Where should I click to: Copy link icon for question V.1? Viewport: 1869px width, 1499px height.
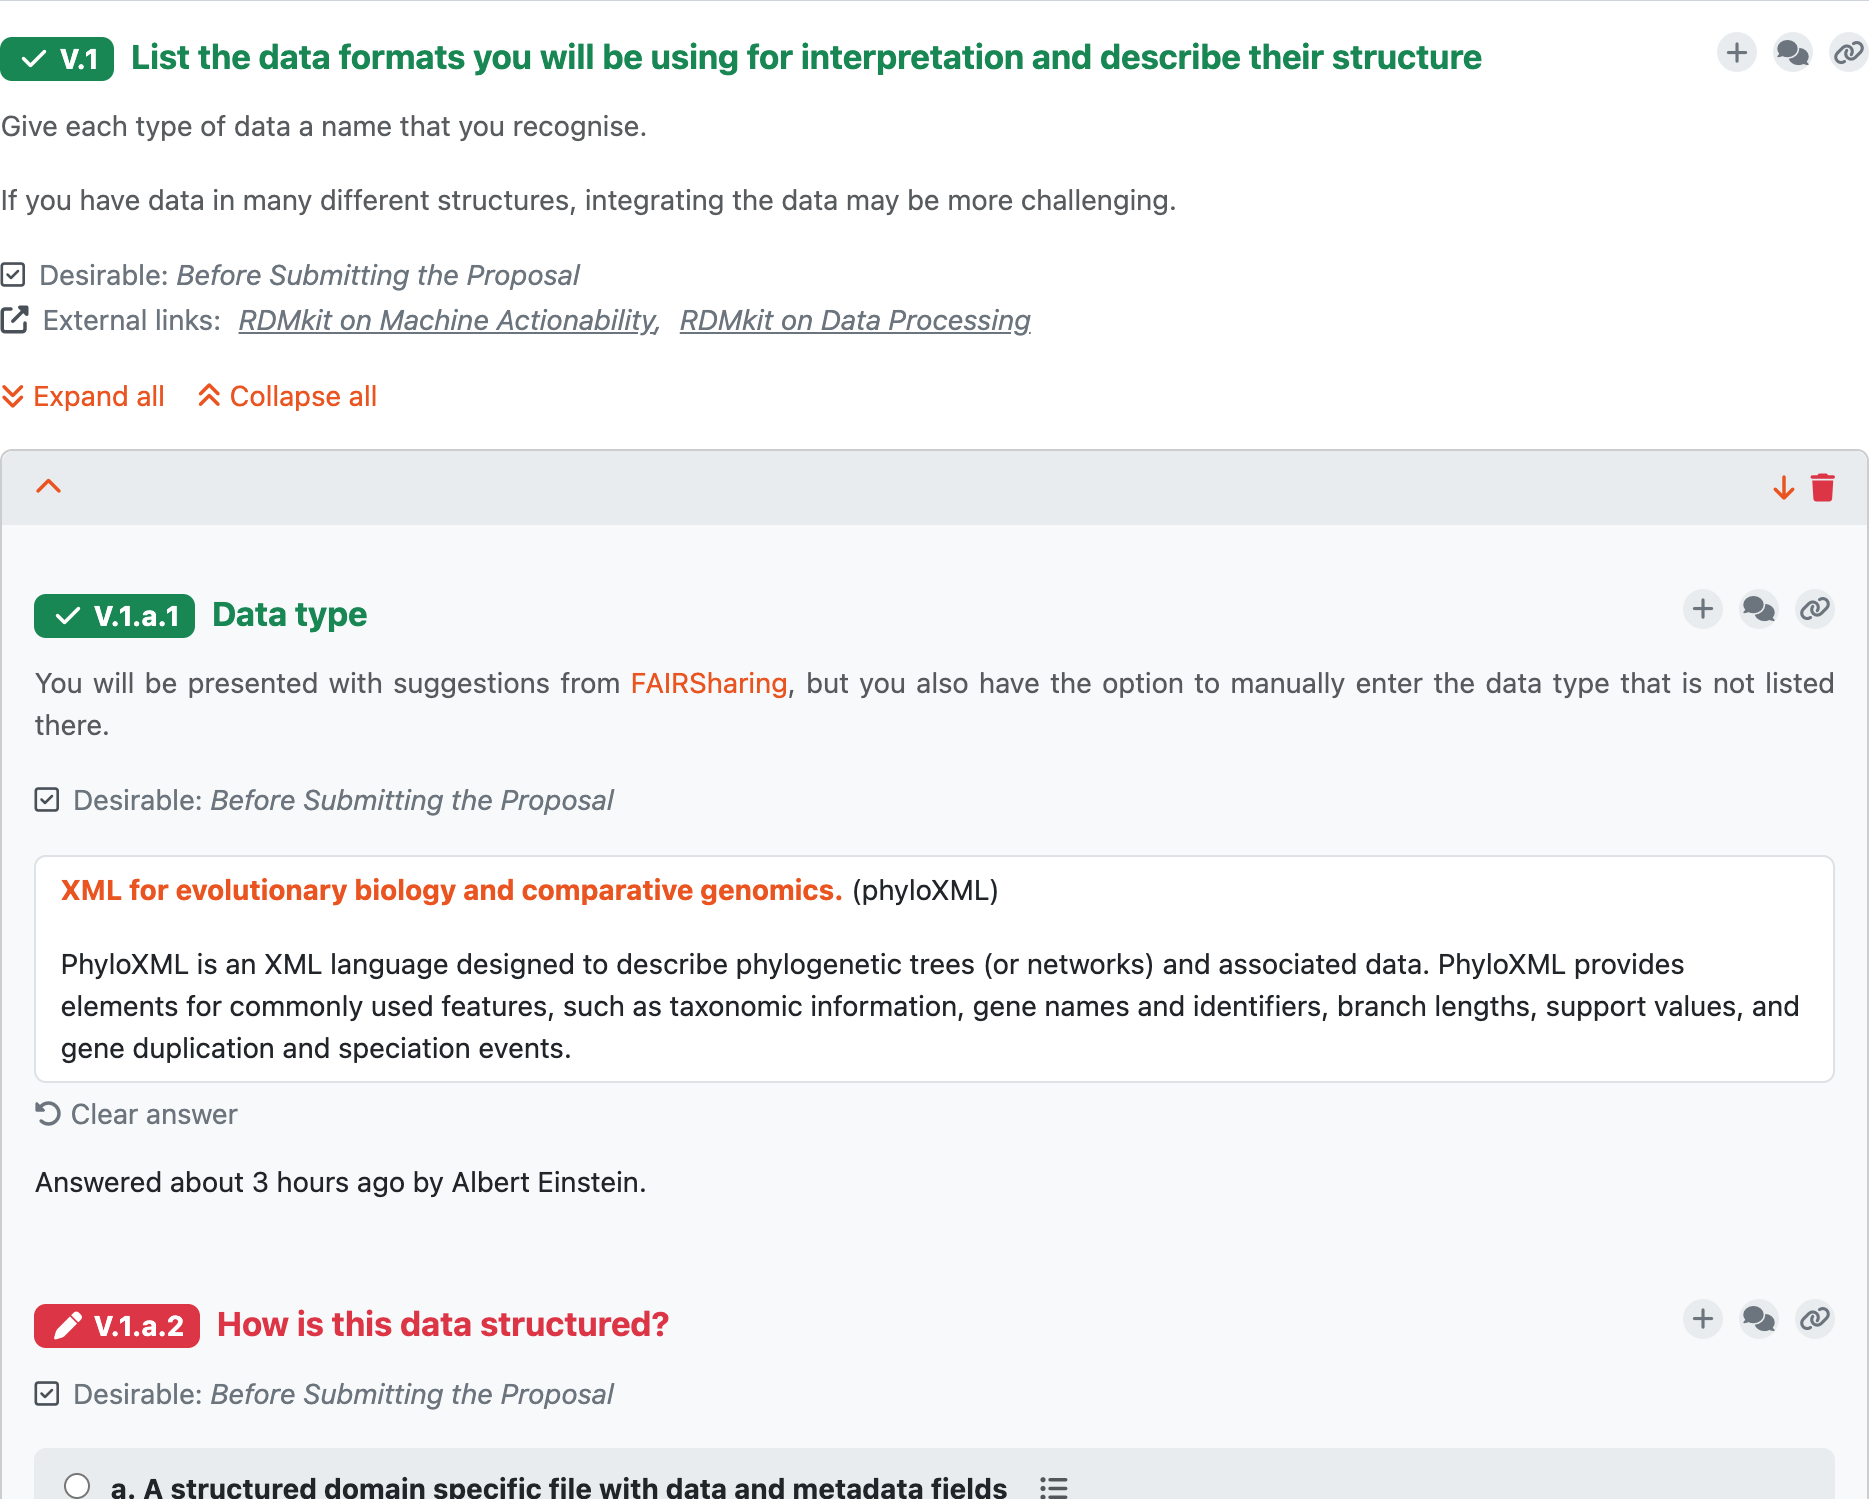(x=1848, y=52)
